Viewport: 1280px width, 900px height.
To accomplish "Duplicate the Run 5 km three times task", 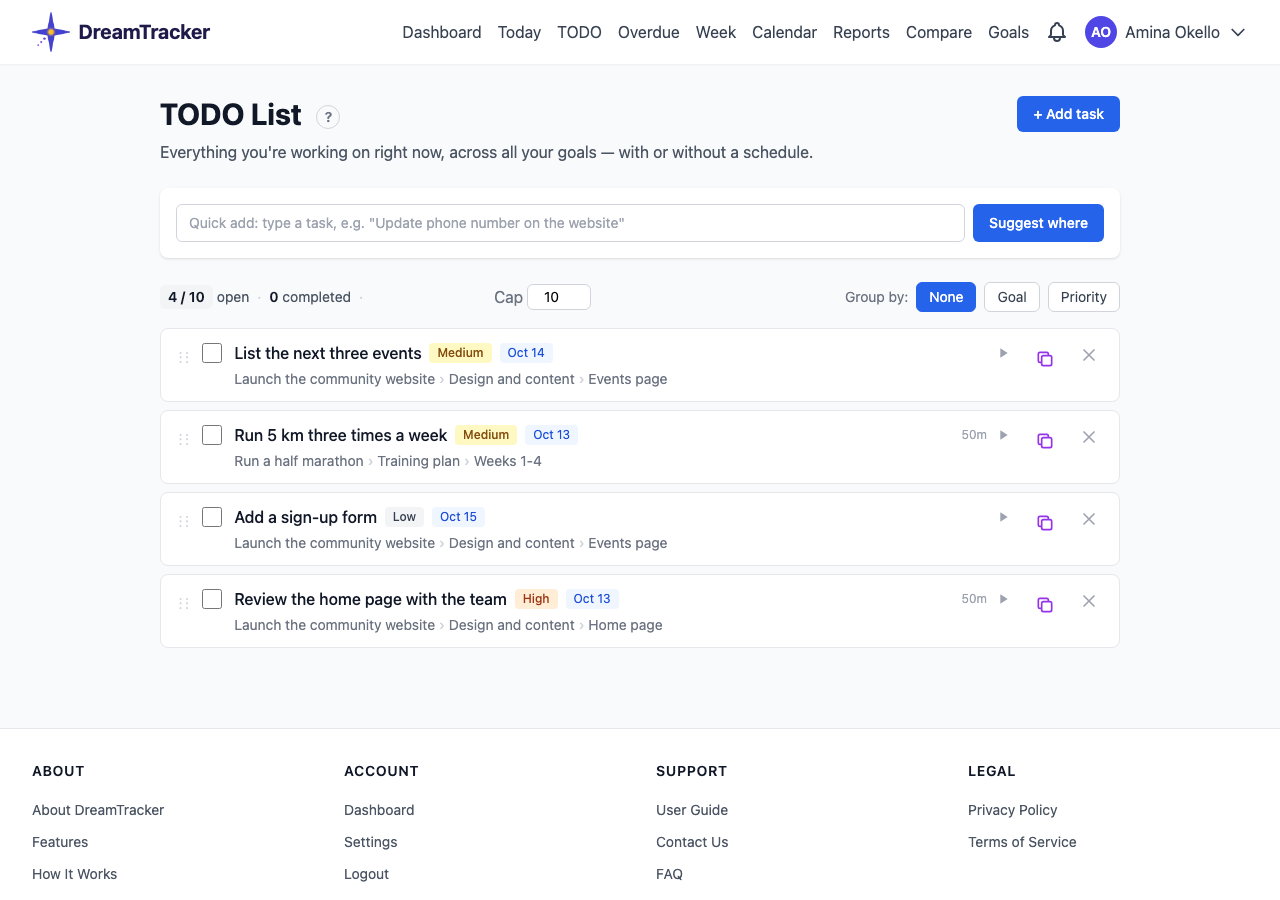I will 1045,440.
